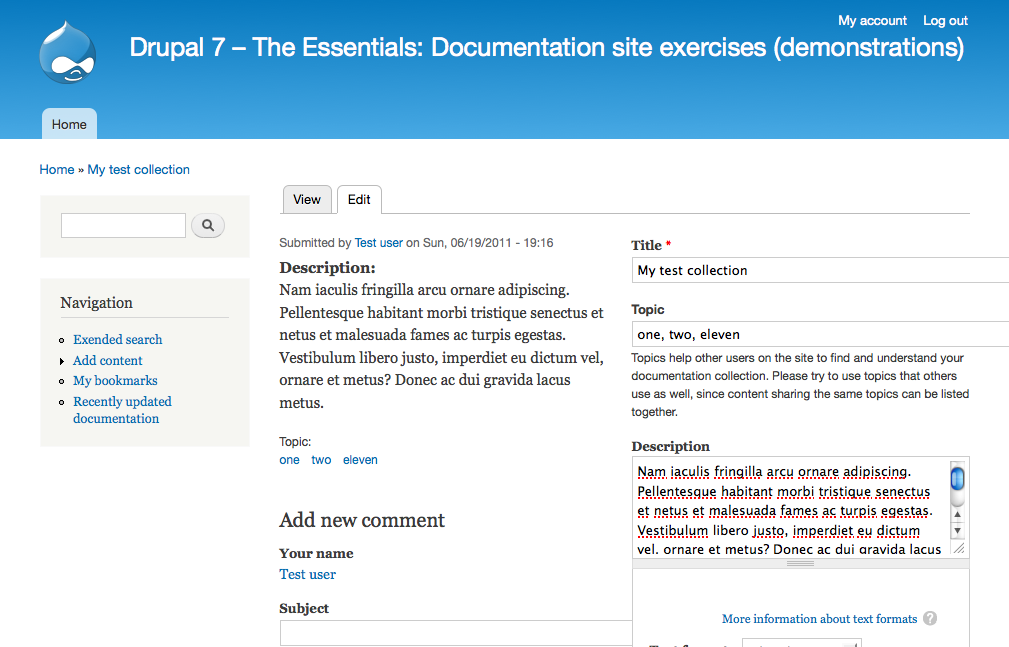The height and width of the screenshot is (647, 1009).
Task: Open the Home main menu tab
Action: point(69,124)
